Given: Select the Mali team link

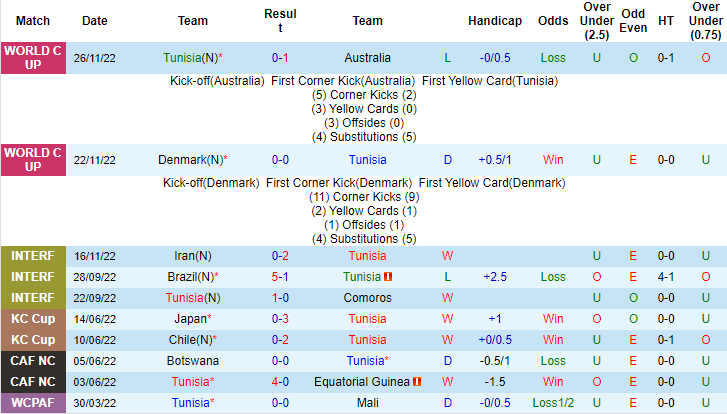Looking at the screenshot, I should (367, 402).
